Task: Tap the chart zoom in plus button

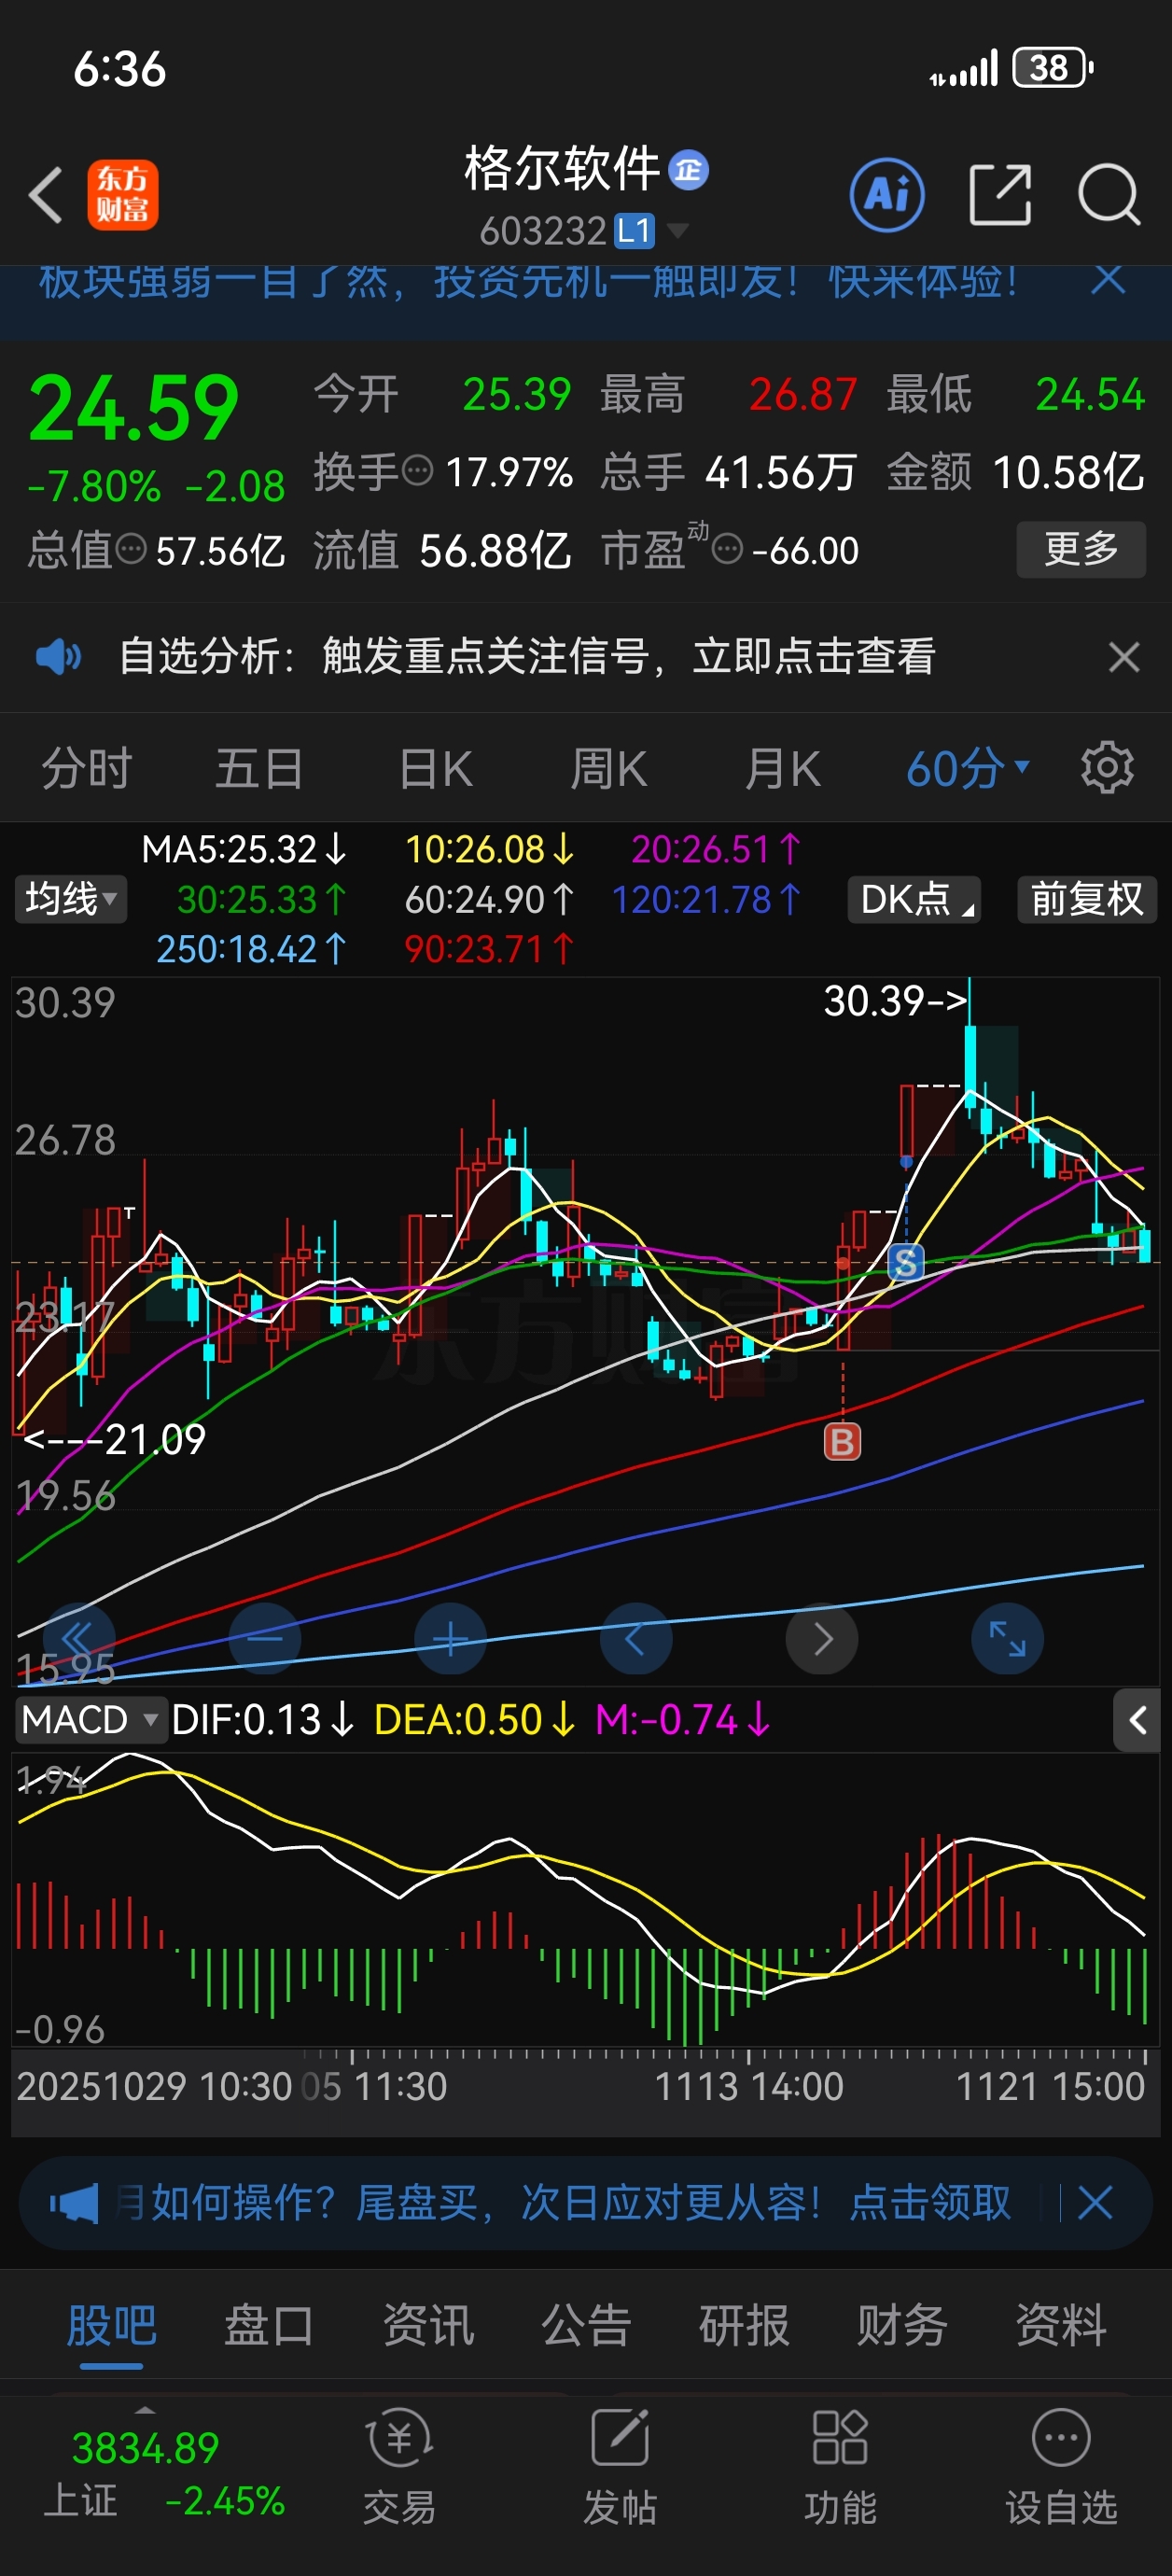Action: (451, 1638)
